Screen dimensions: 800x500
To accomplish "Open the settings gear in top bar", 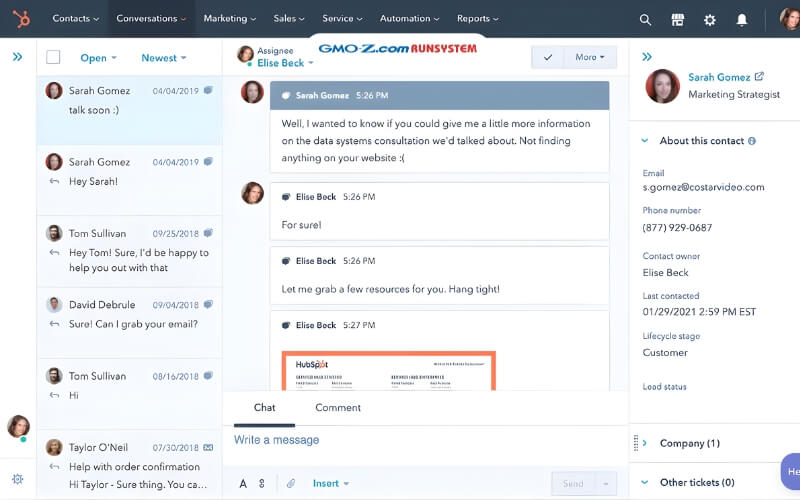I will point(710,20).
